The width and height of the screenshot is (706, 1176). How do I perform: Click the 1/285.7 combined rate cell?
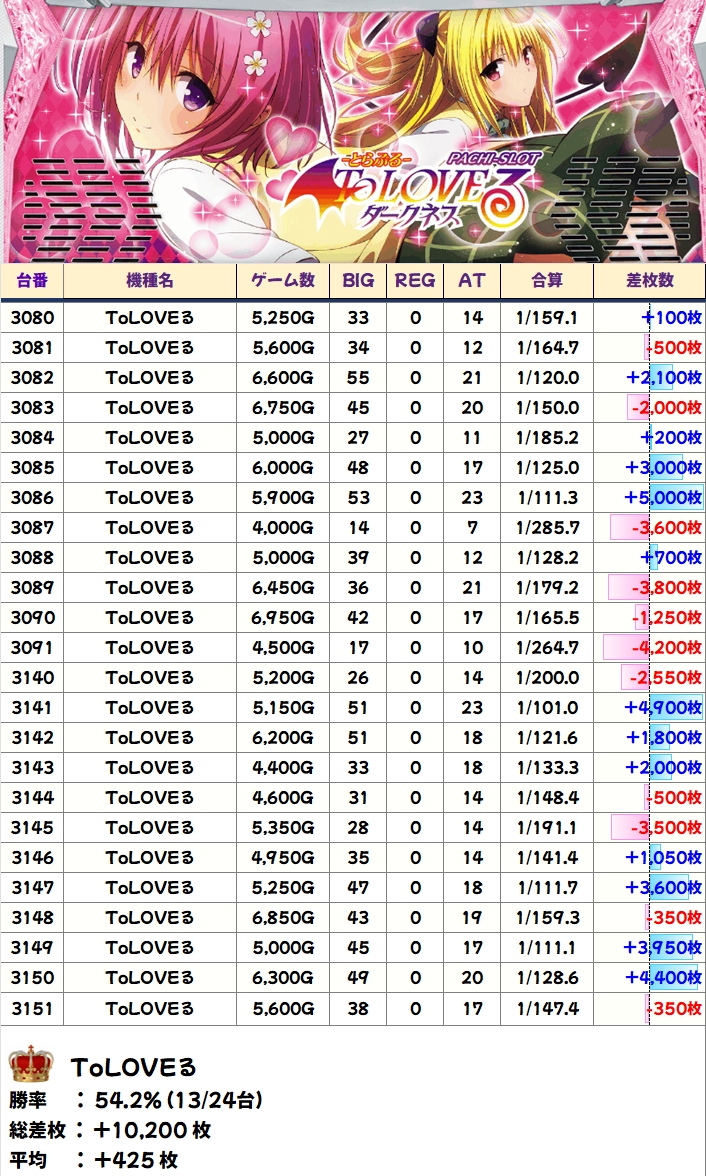(547, 528)
